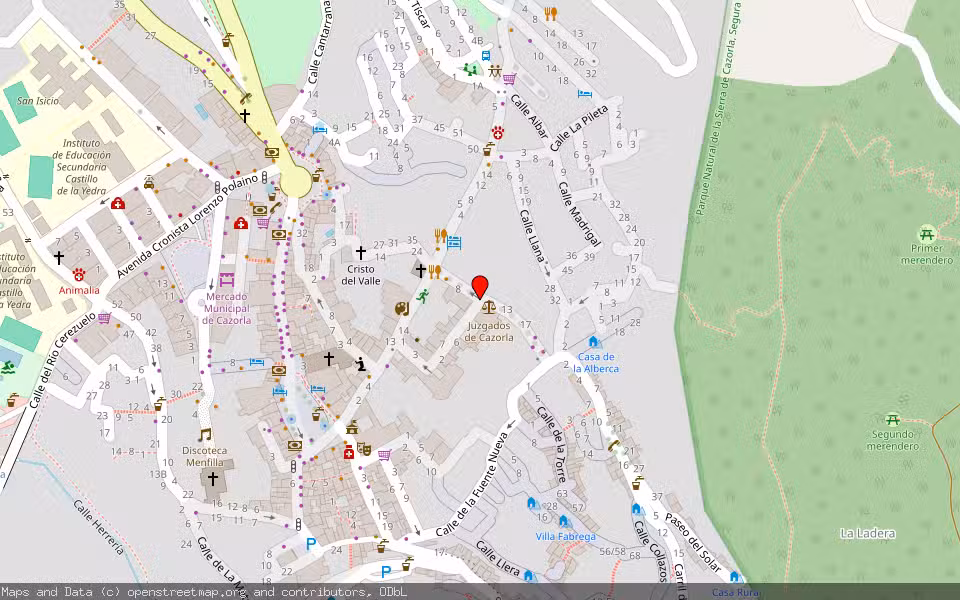Click the cross icon below Discoteca Menfilla
The image size is (960, 600).
pos(212,479)
